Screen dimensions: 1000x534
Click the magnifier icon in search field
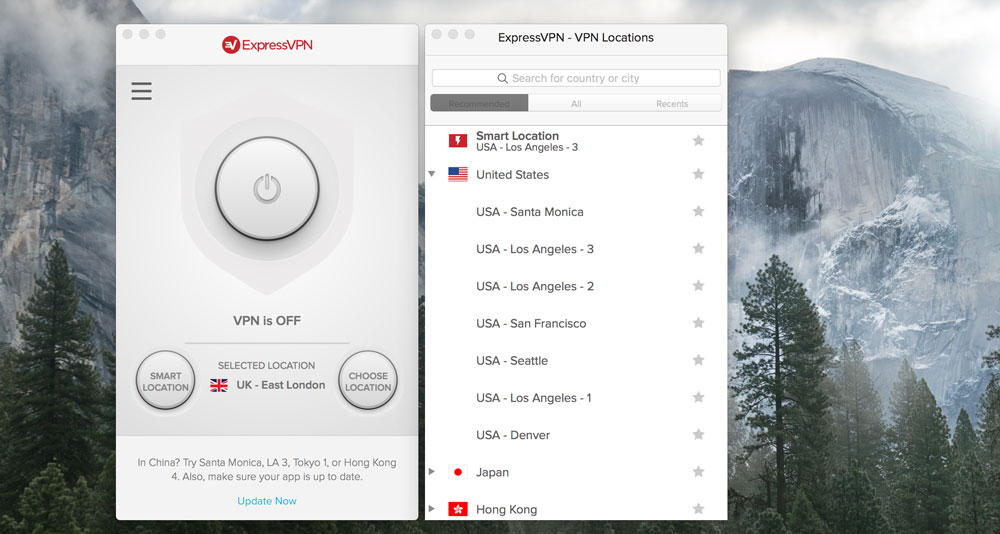[503, 78]
